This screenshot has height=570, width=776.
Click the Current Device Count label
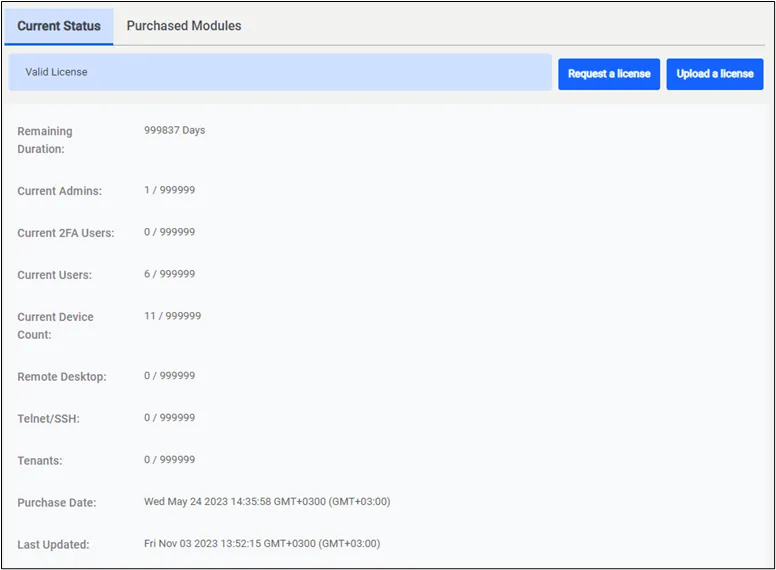point(55,326)
